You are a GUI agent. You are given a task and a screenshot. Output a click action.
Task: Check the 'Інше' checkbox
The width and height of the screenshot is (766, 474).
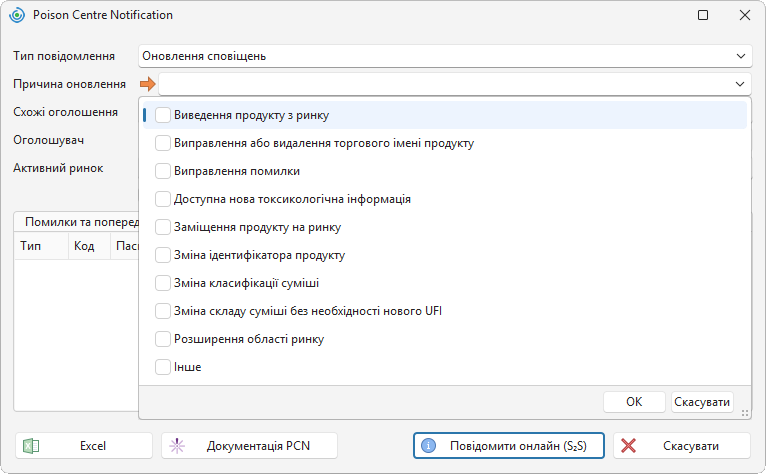coord(163,367)
